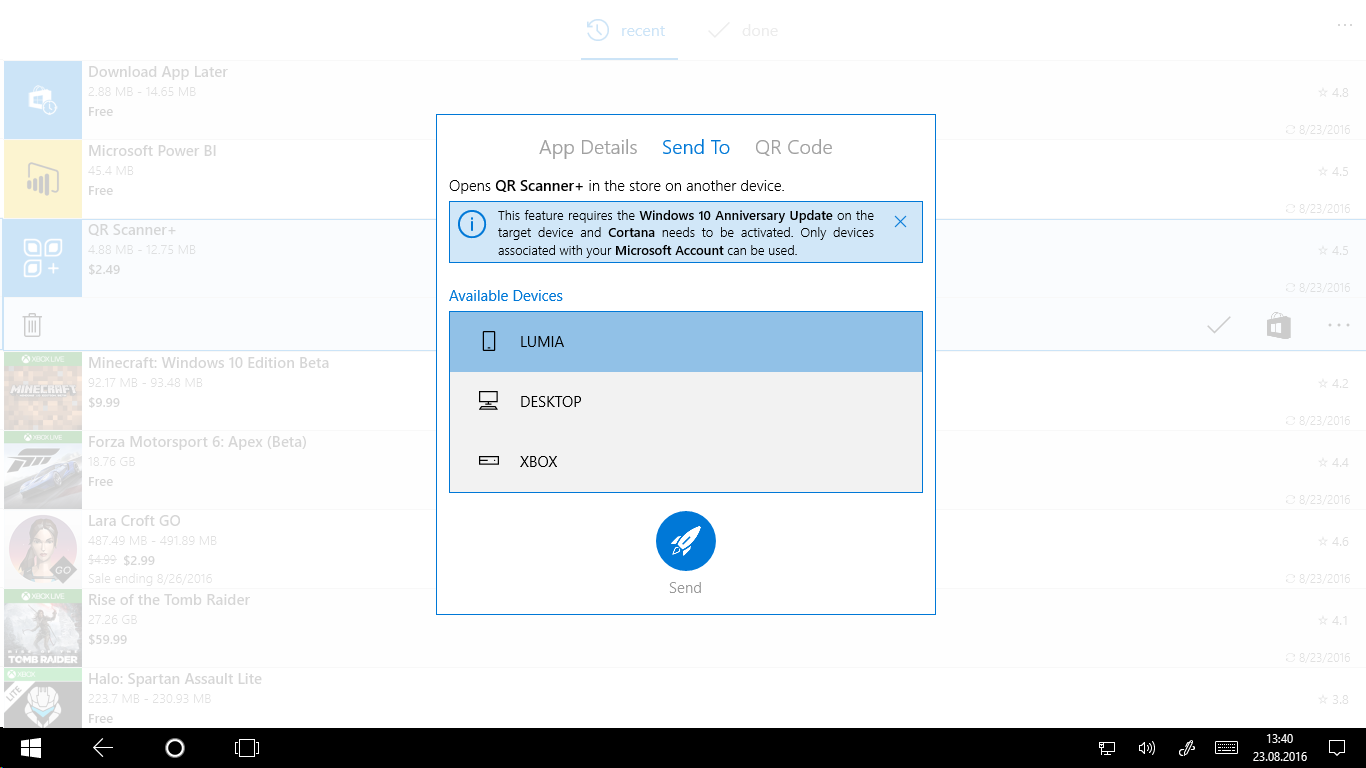The image size is (1366, 768).
Task: Choose DESKTOP from available devices
Action: point(686,402)
